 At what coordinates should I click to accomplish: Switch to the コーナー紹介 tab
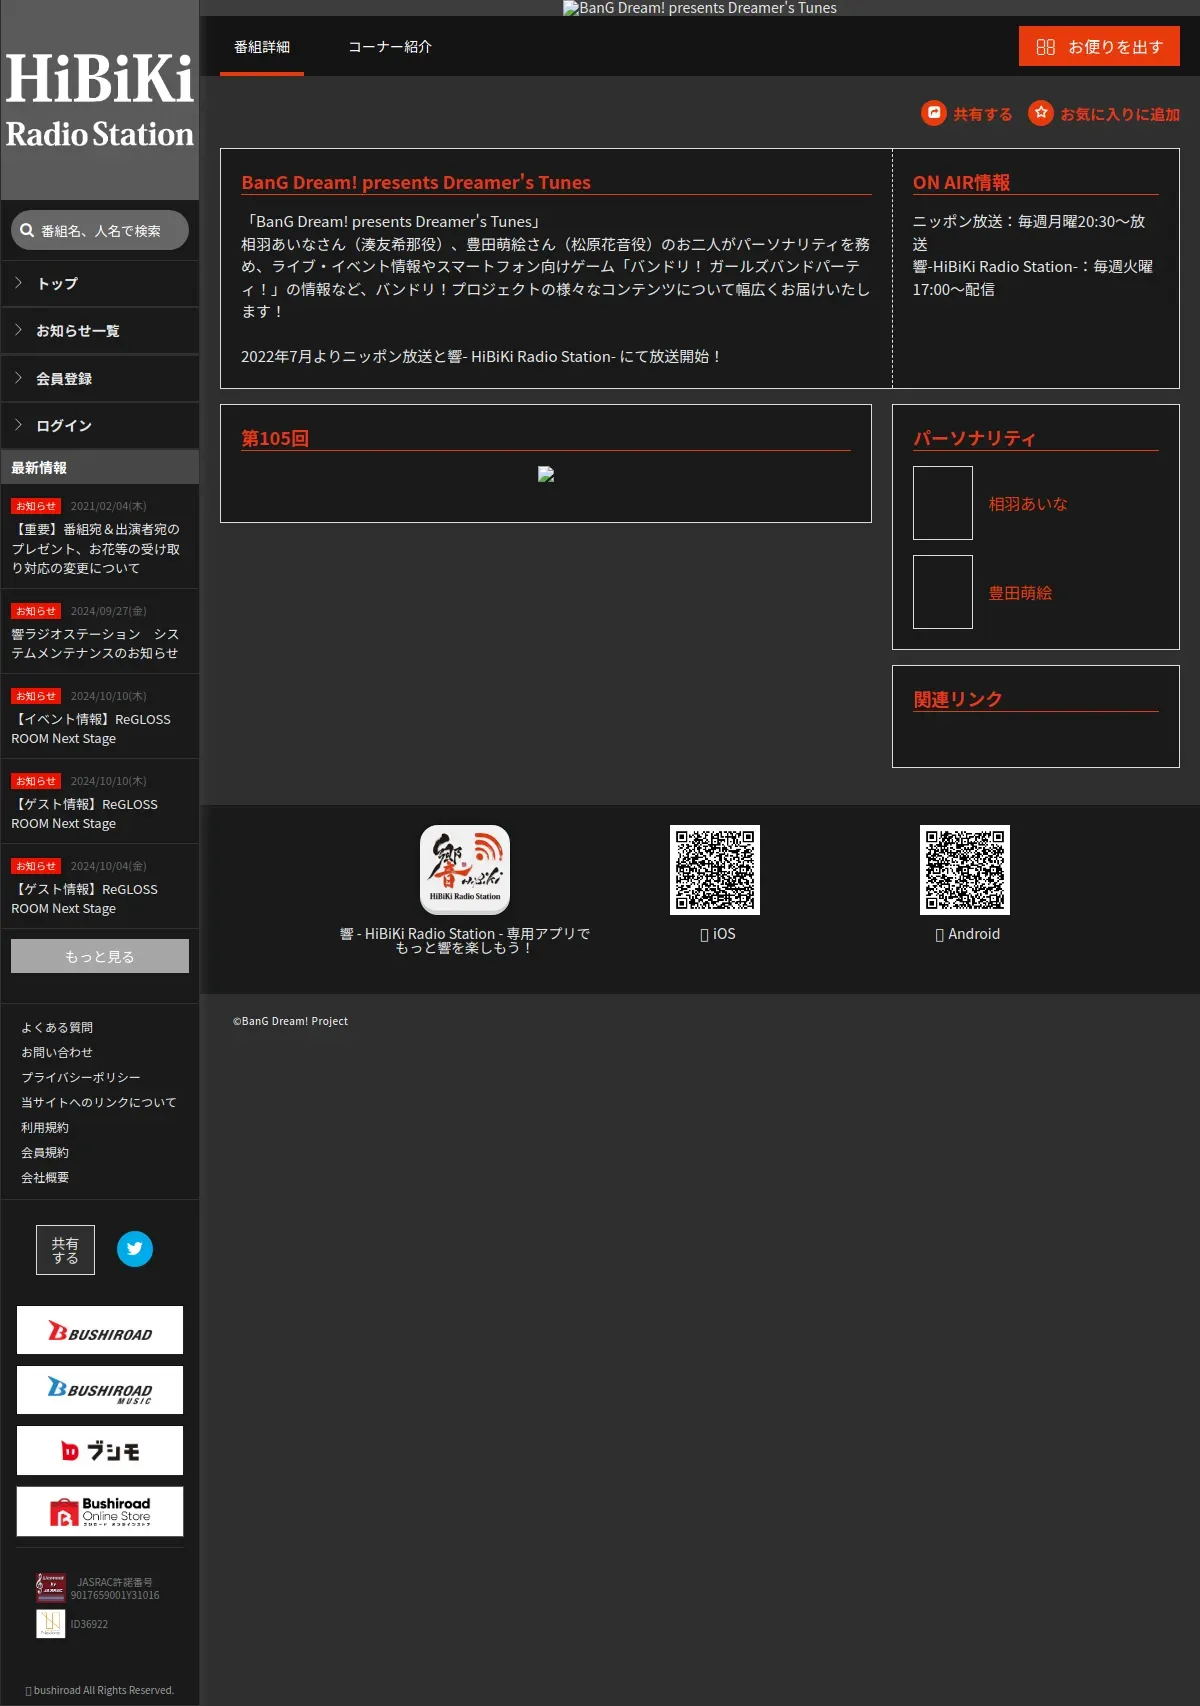click(x=390, y=47)
